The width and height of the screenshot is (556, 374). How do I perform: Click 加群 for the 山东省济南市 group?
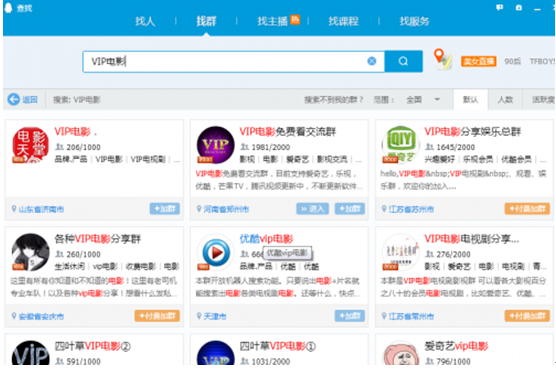165,208
